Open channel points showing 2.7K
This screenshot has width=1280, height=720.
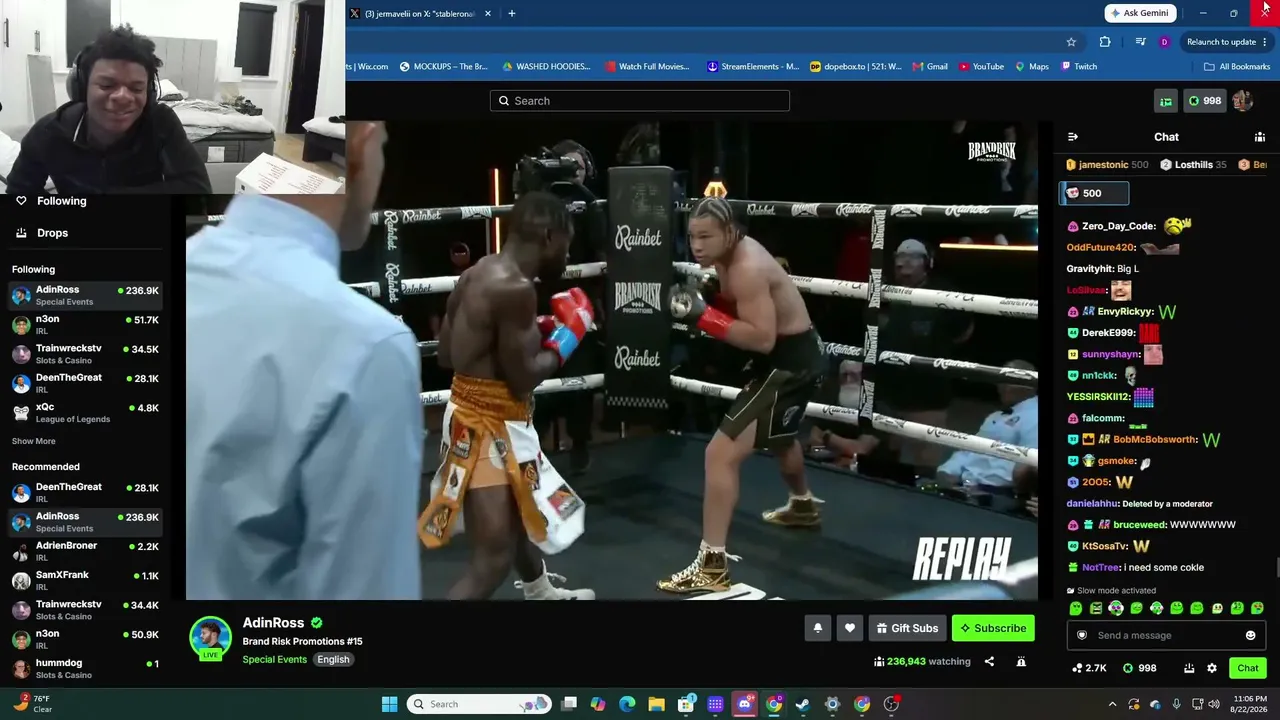pos(1089,668)
